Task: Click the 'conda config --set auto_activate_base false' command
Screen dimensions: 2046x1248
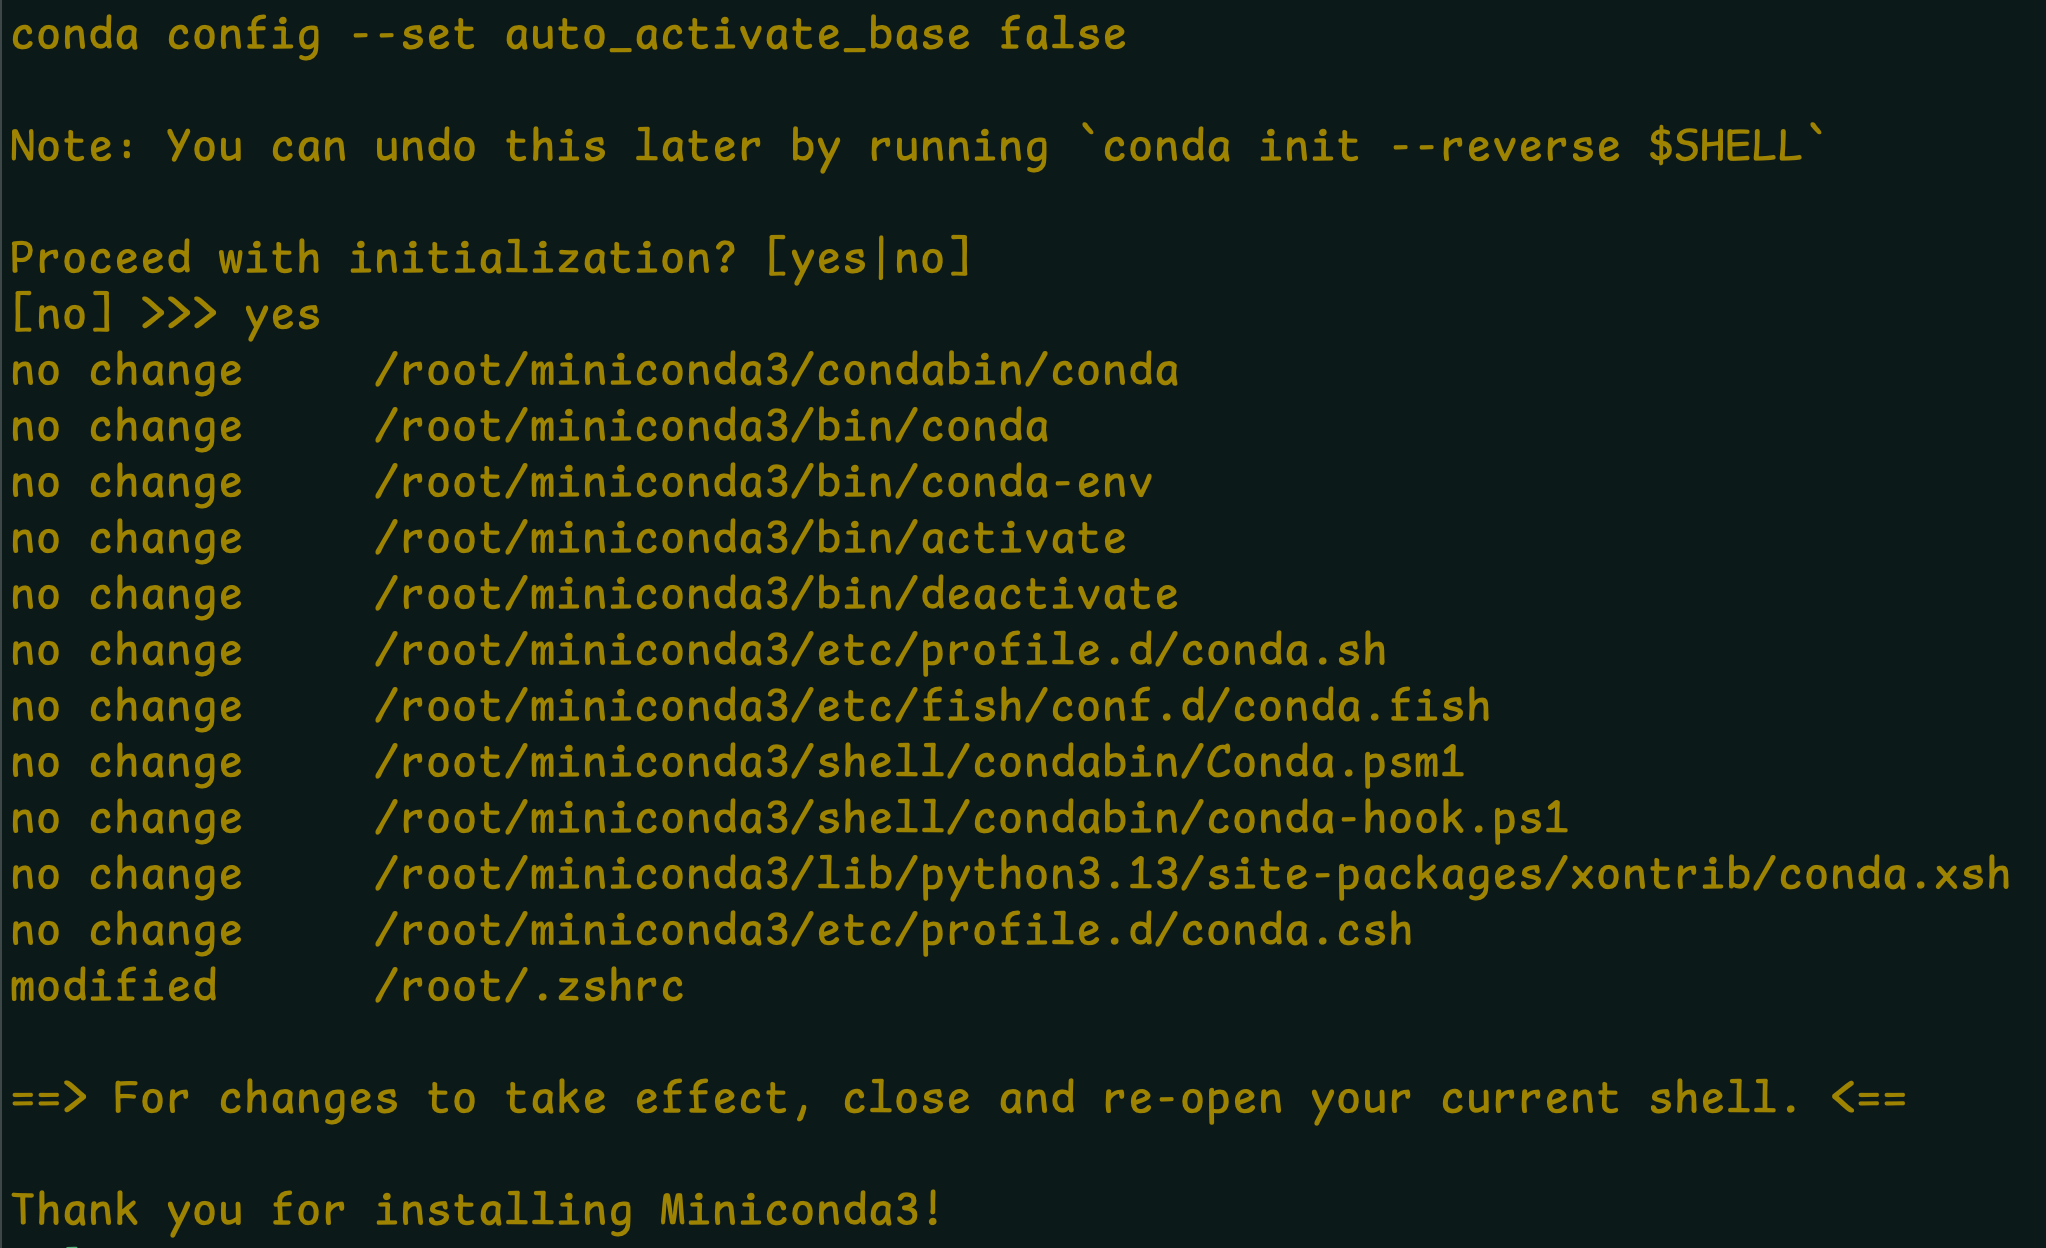Action: click(x=568, y=36)
